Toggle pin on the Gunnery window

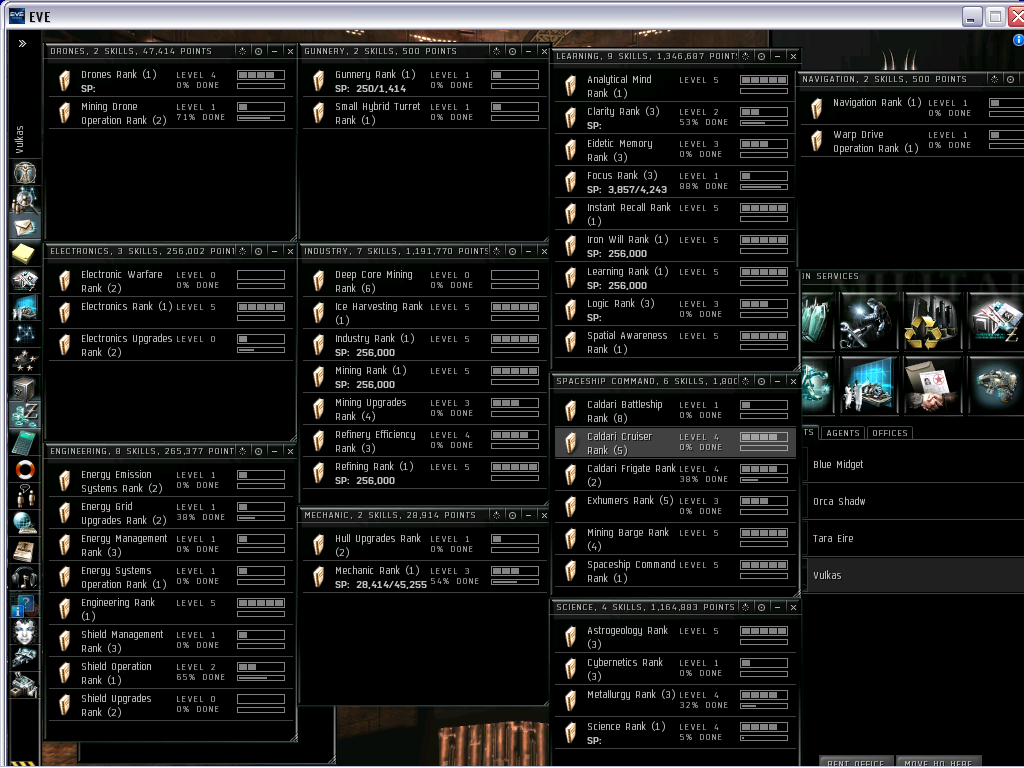[x=496, y=51]
